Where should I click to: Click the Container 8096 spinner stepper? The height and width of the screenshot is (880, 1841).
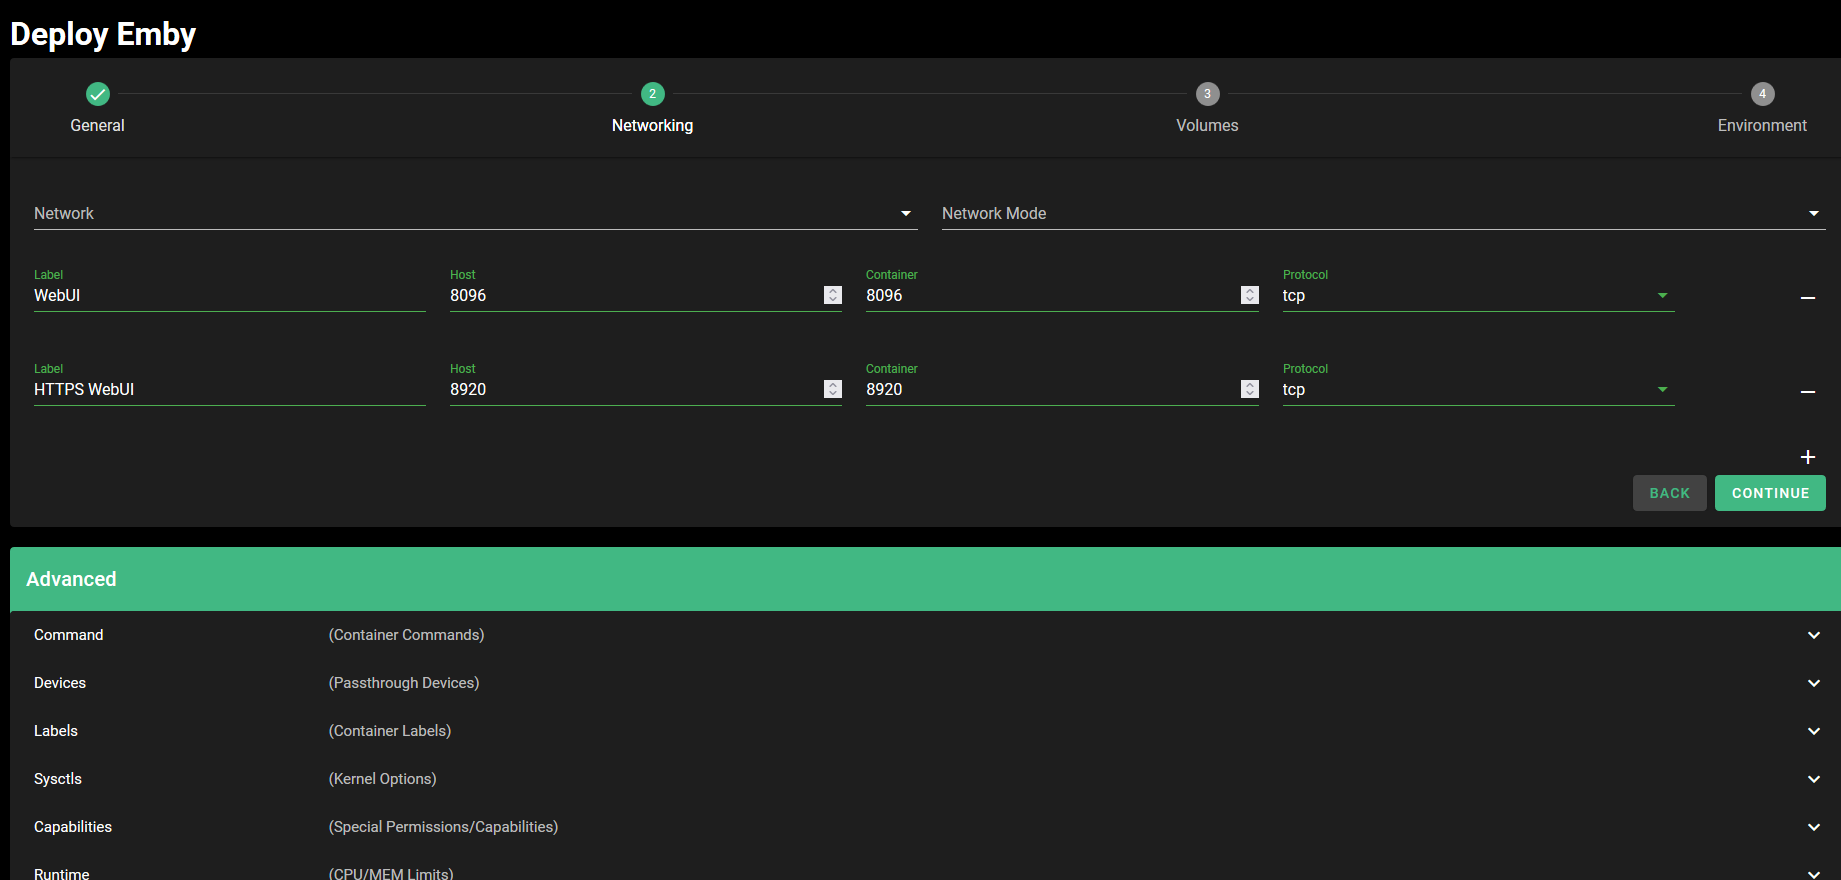1250,295
